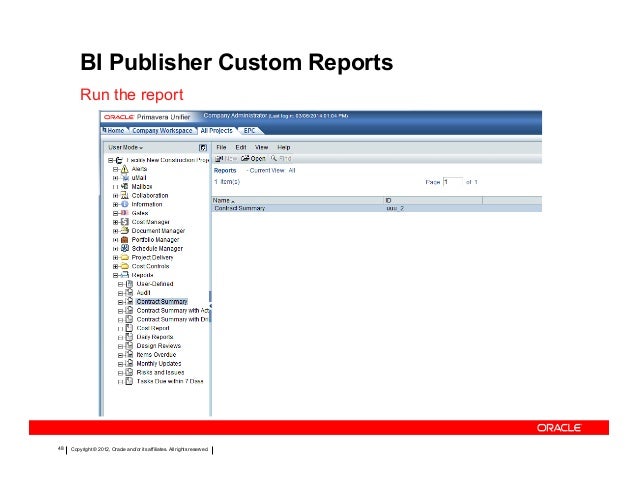The height and width of the screenshot is (493, 638).
Task: Select the Monthly Updates tree item
Action: (x=159, y=364)
